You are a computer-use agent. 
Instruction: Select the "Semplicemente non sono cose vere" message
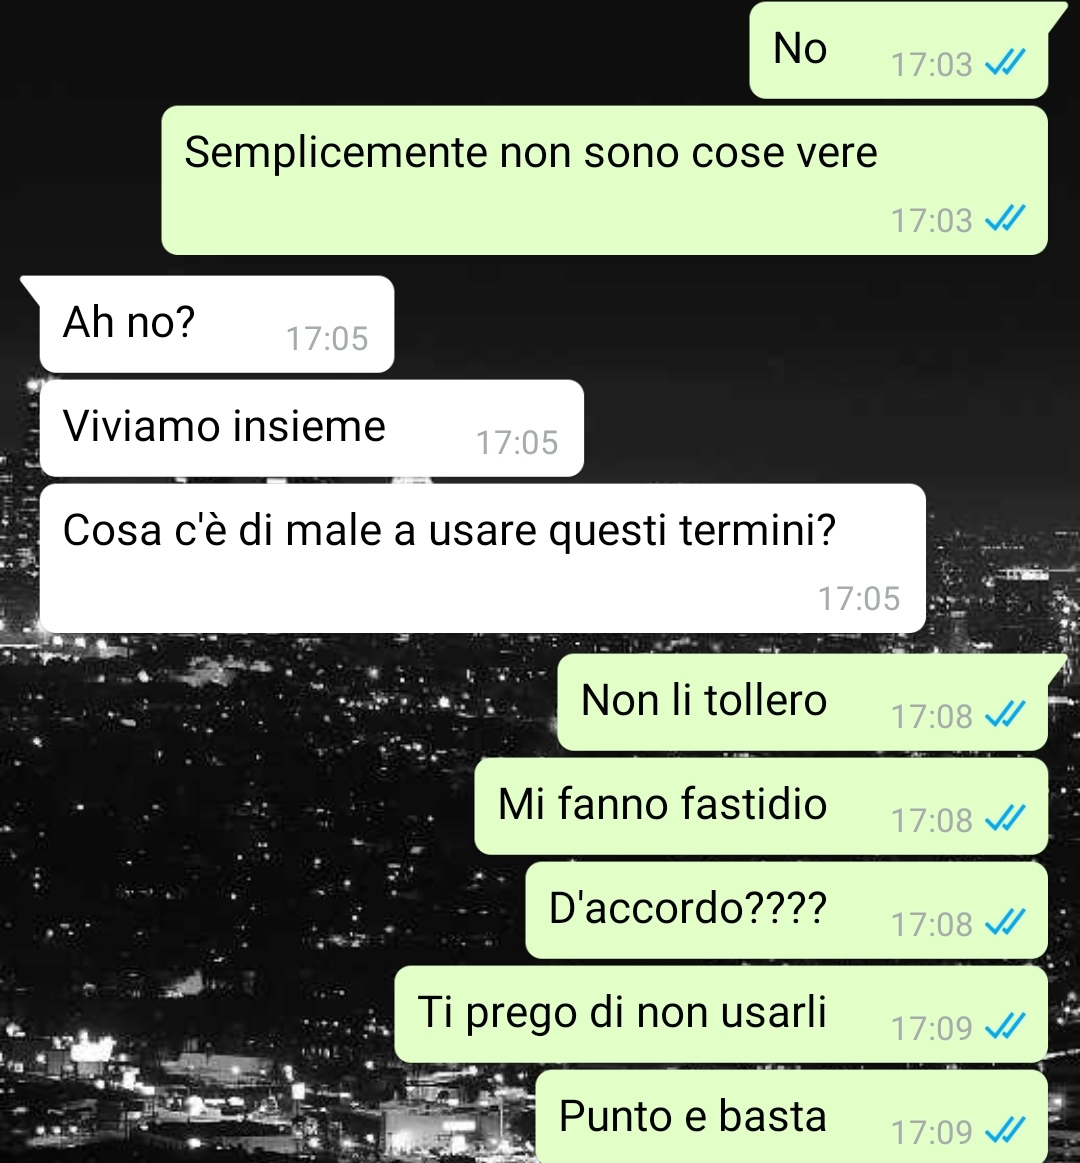(605, 180)
